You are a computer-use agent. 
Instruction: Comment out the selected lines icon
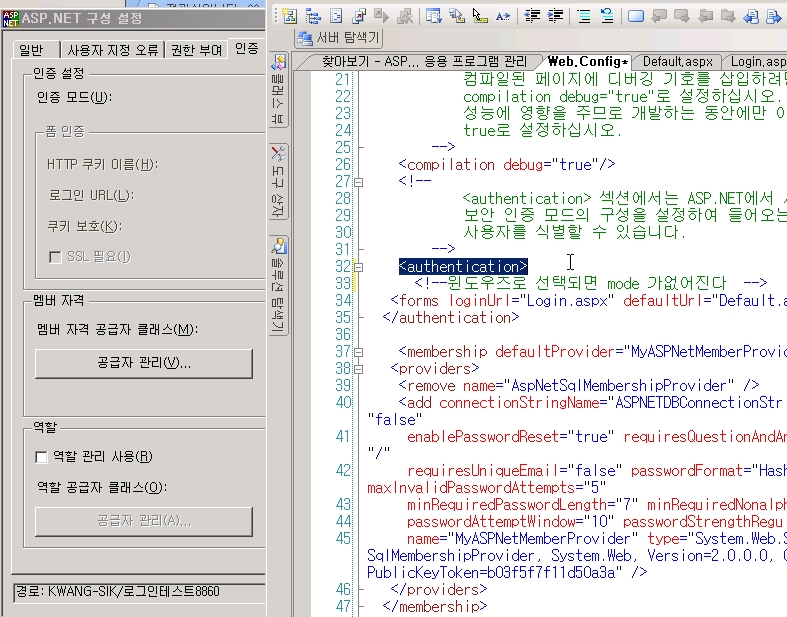click(584, 16)
